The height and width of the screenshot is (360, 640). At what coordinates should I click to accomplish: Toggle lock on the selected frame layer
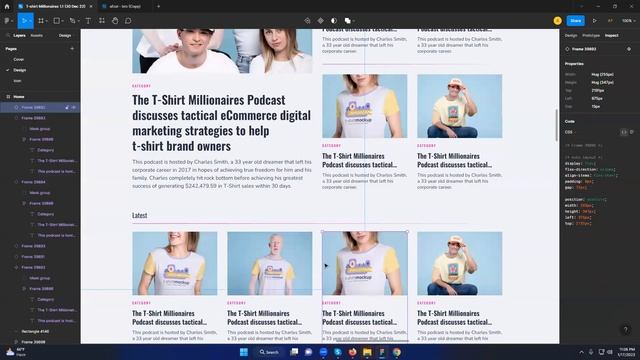click(x=67, y=107)
